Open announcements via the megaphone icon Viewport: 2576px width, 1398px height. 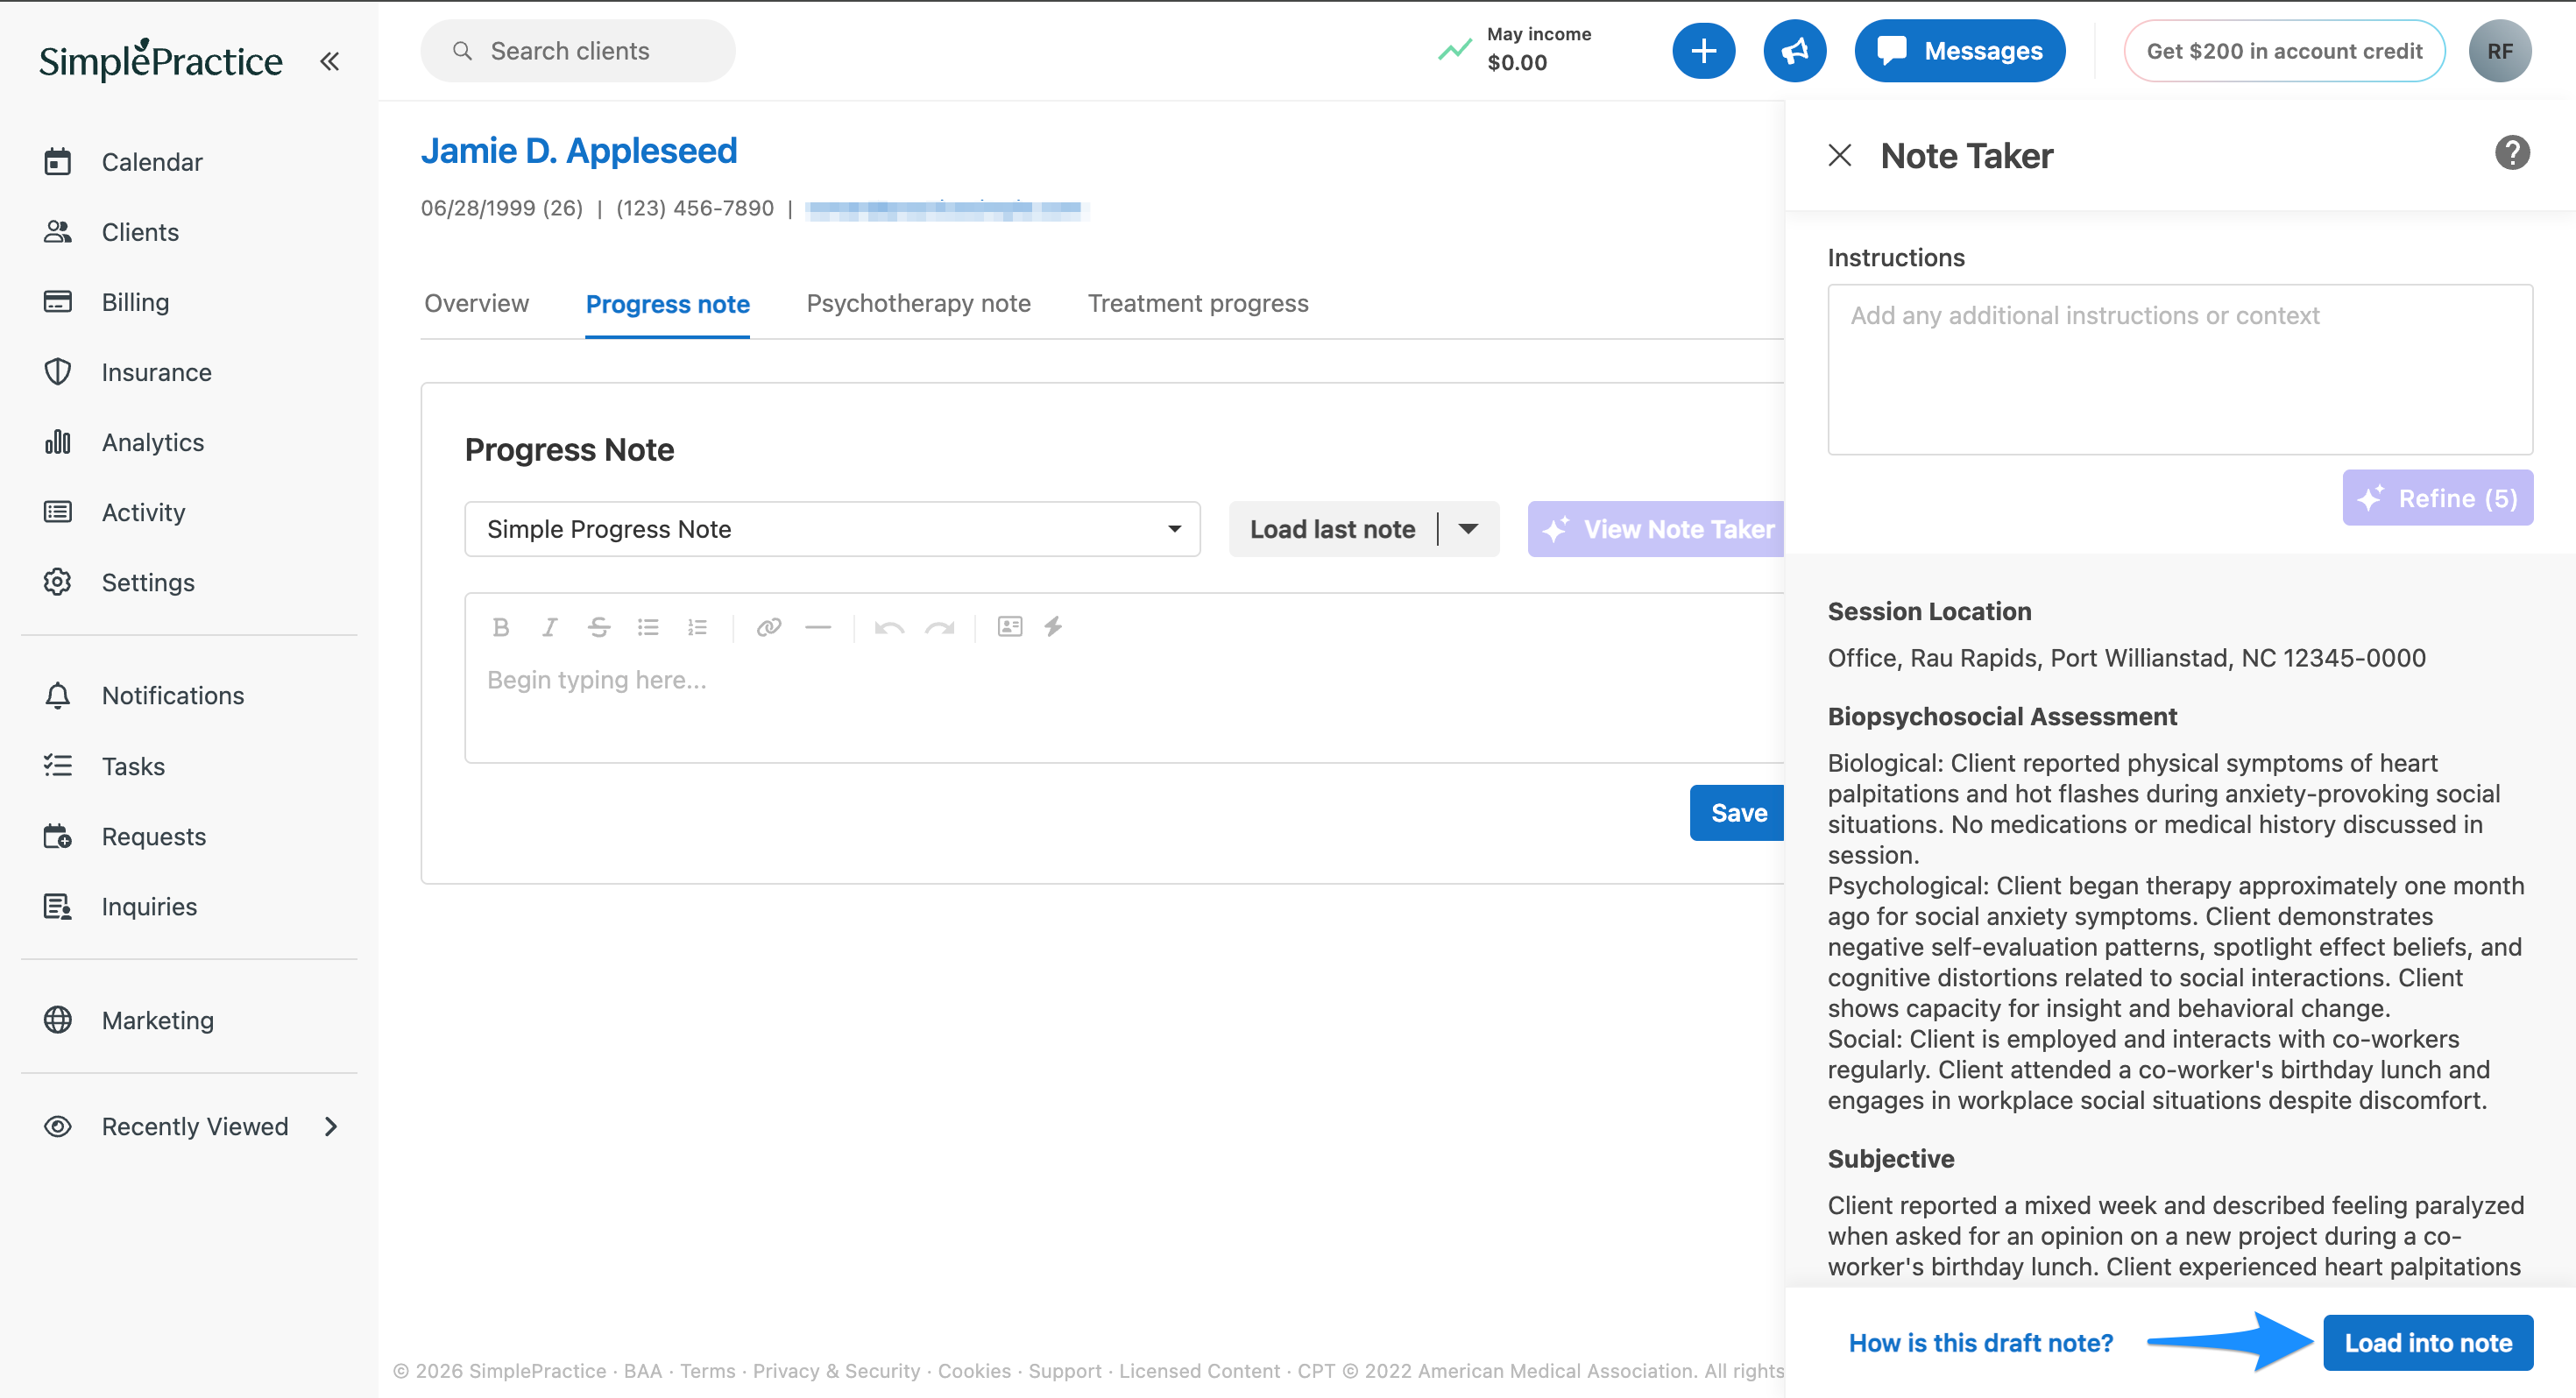(x=1794, y=51)
